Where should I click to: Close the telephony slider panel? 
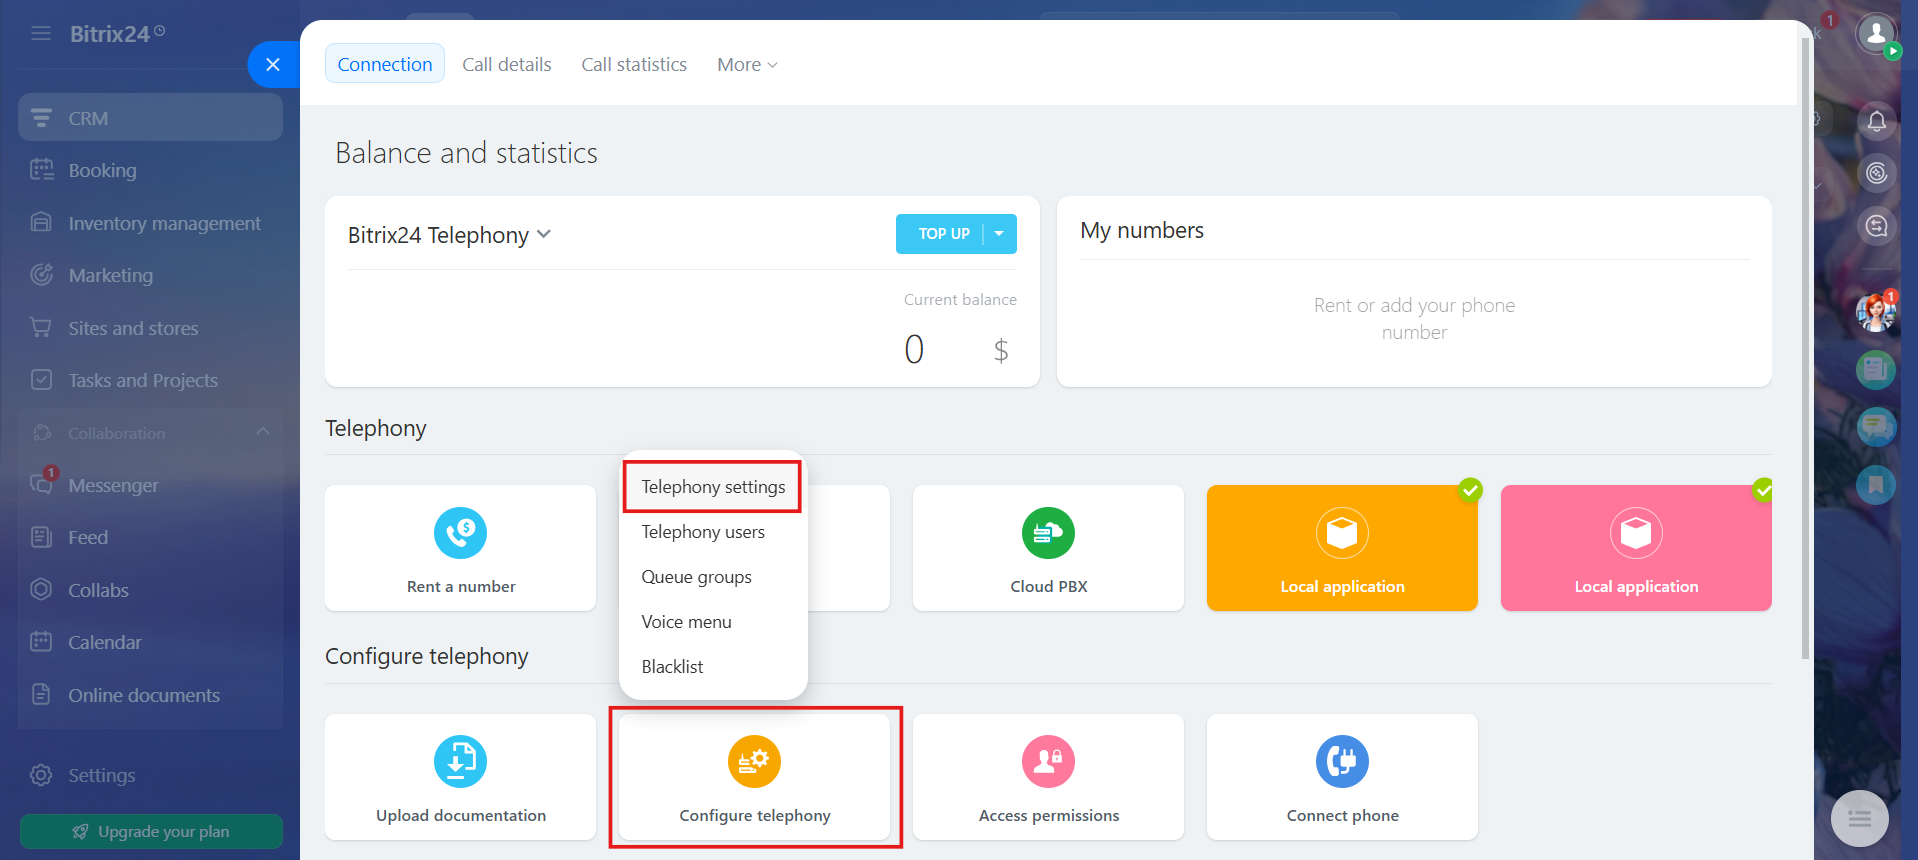tap(273, 65)
